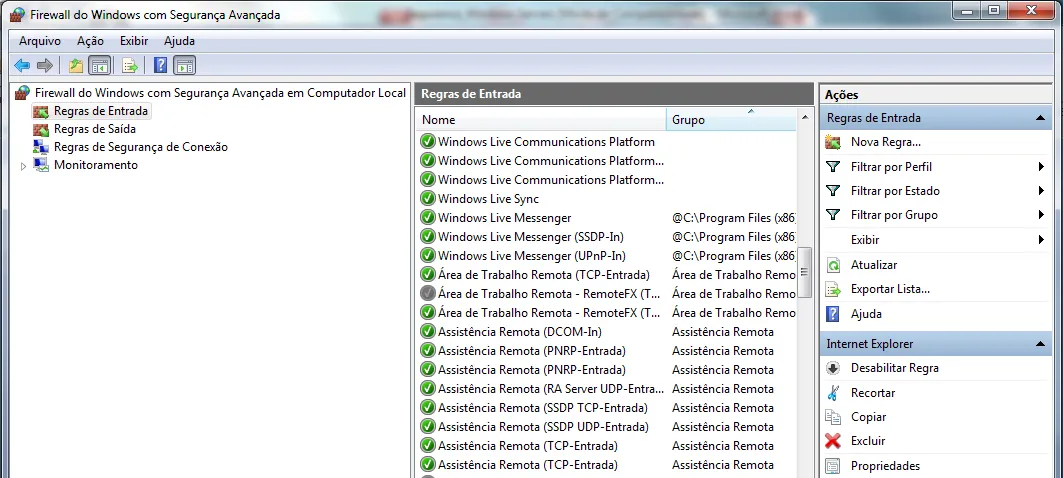1063x478 pixels.
Task: Click the Regras de Saída tree icon
Action: (41, 129)
